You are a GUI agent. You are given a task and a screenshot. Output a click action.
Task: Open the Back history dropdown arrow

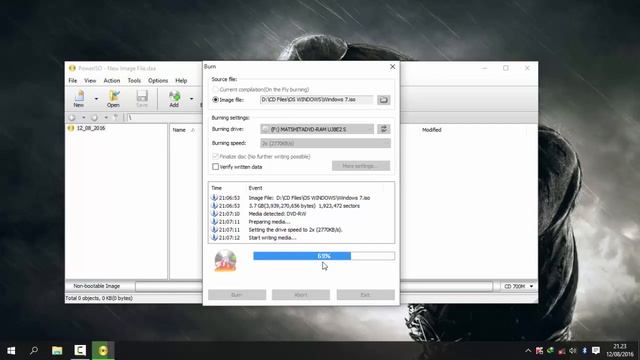(x=84, y=118)
